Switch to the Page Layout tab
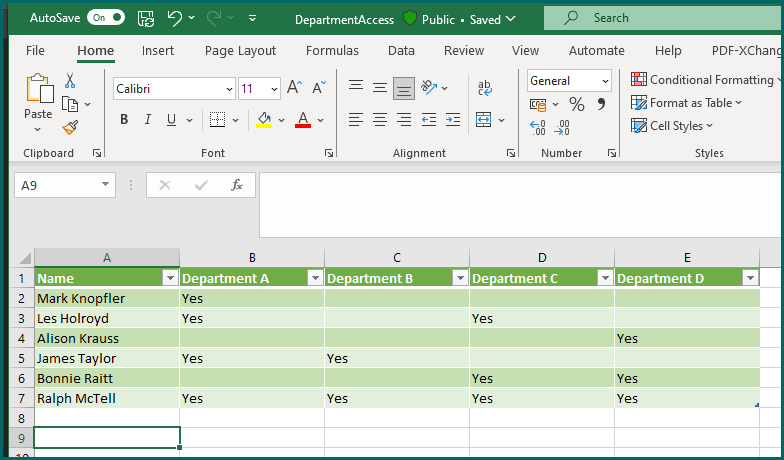 [240, 50]
